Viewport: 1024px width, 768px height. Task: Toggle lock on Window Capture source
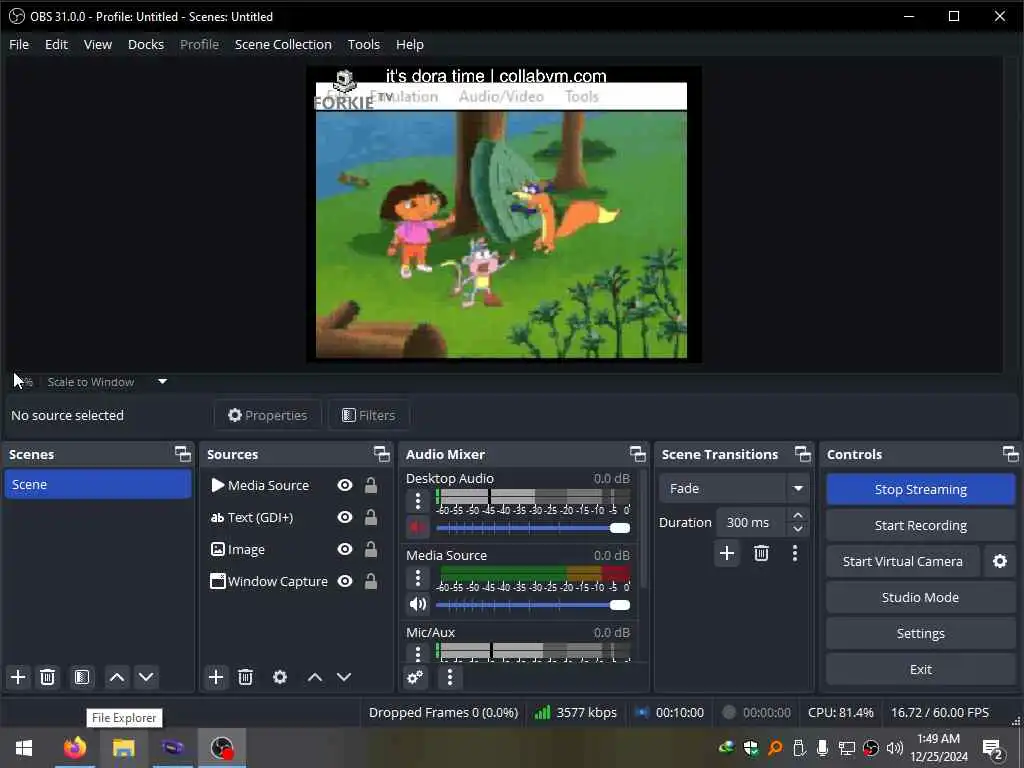tap(371, 581)
